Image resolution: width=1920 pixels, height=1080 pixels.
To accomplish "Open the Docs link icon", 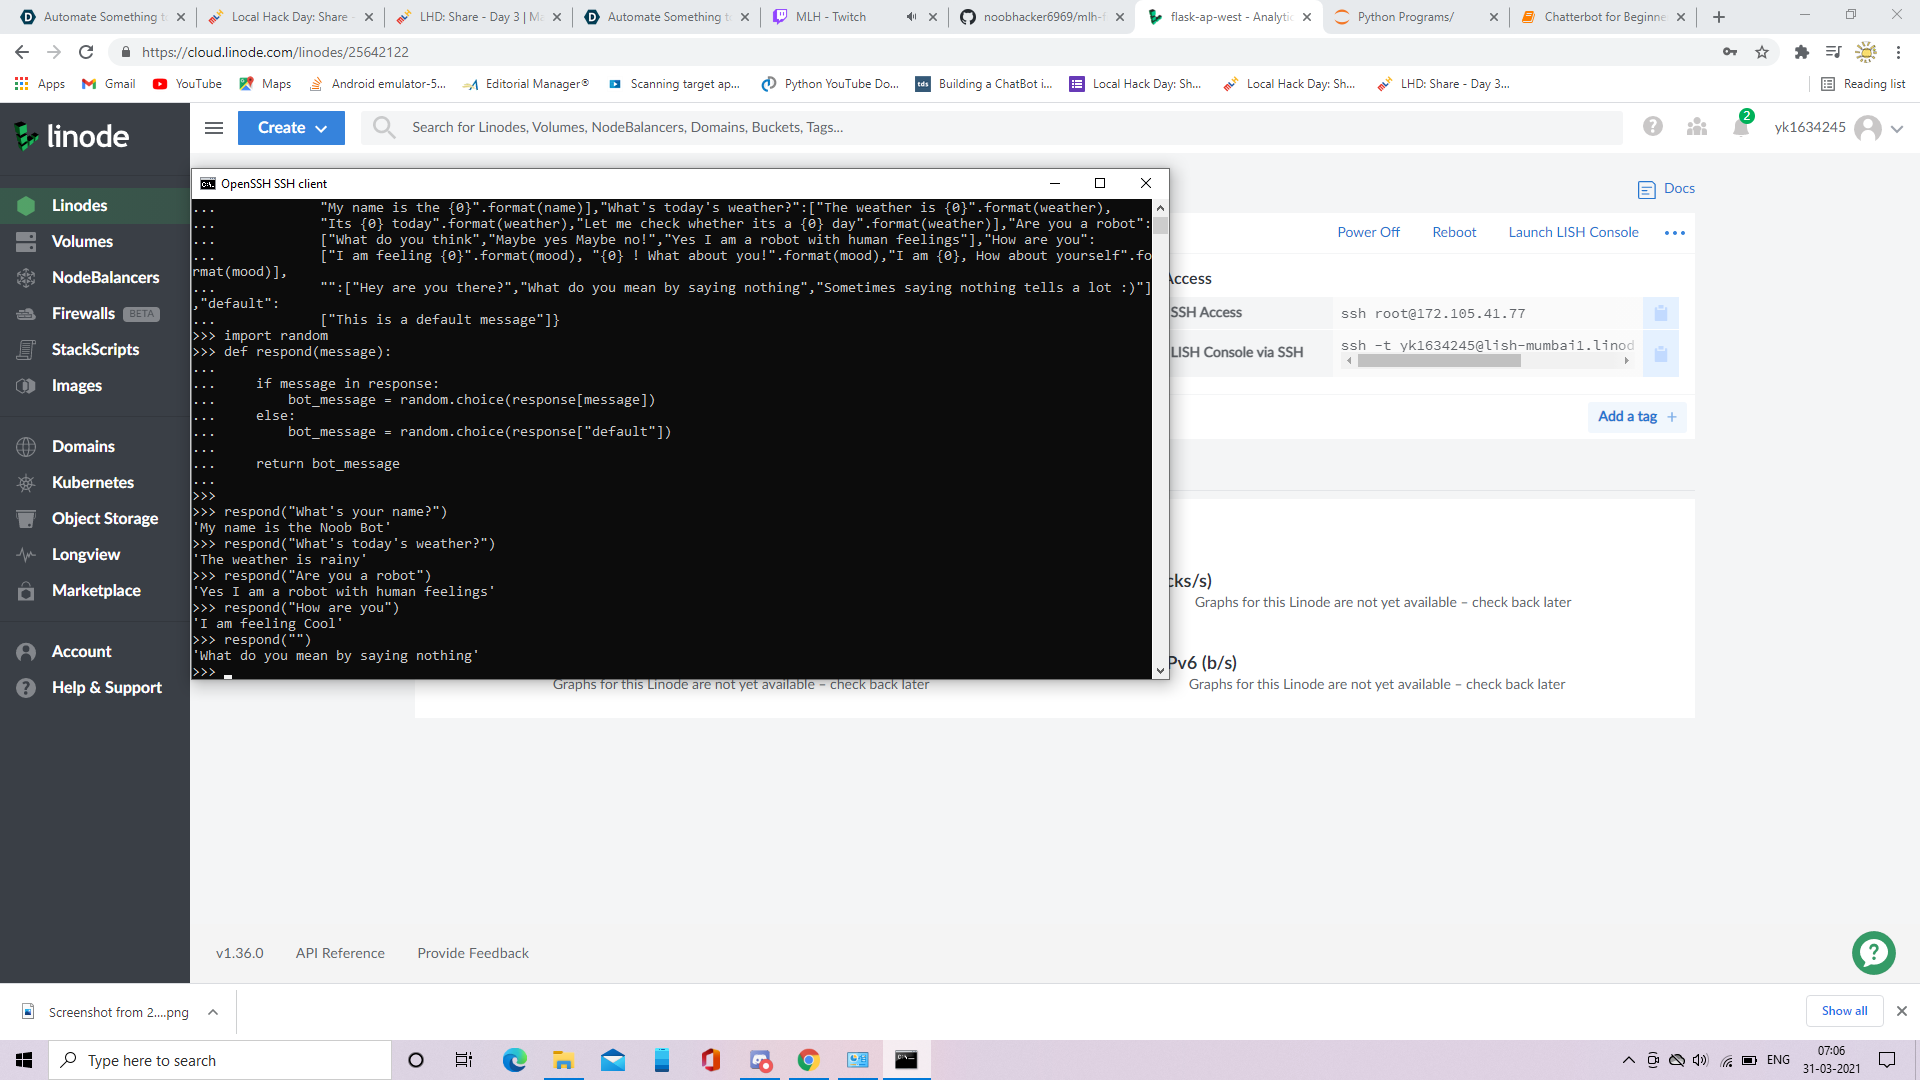I will (1647, 190).
